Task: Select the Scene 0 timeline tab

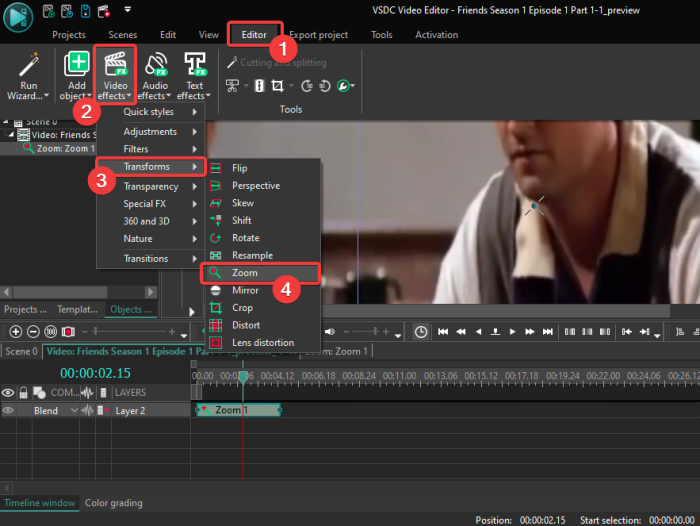Action: tap(21, 351)
